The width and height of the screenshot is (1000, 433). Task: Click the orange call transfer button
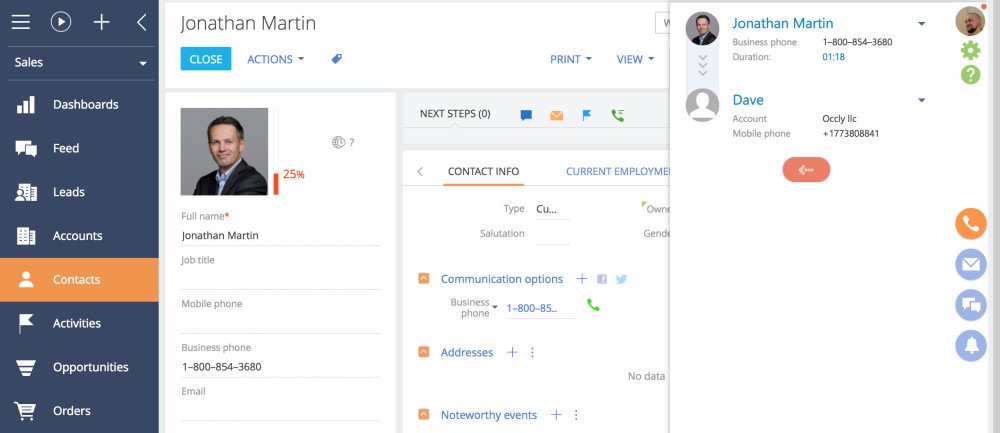(806, 170)
